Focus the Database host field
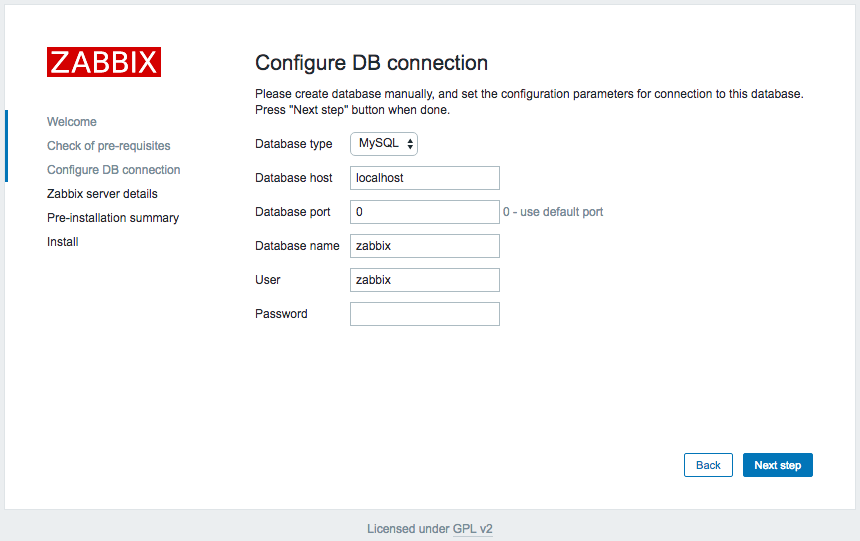This screenshot has height=541, width=860. point(425,178)
